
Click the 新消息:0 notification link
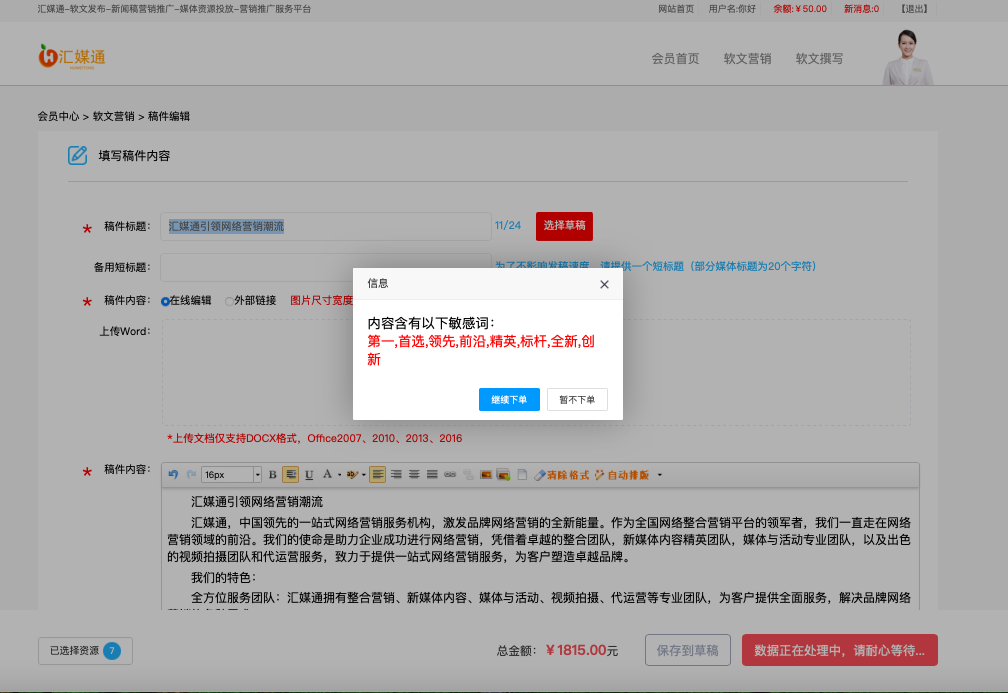coord(861,9)
